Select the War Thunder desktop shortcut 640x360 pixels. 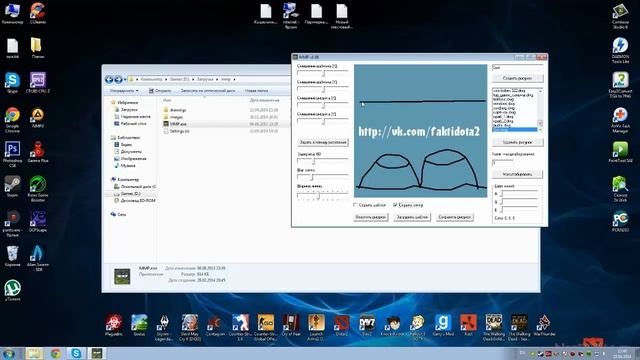click(544, 325)
